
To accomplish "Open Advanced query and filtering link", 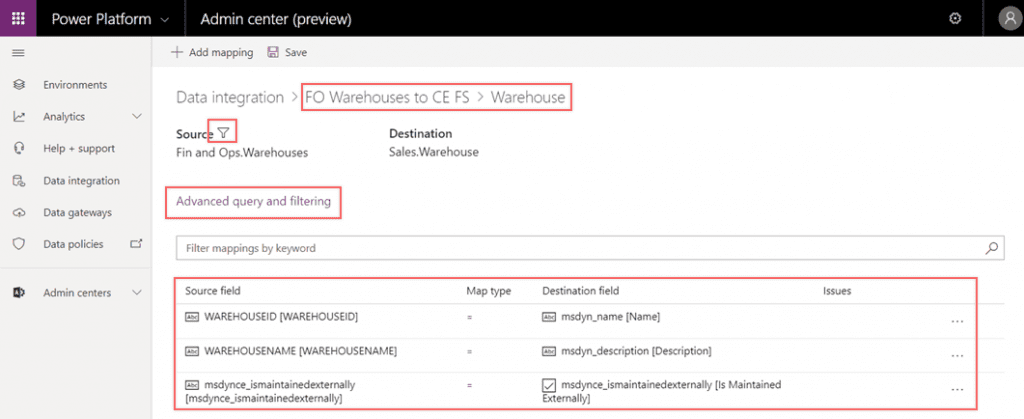I will [x=253, y=202].
